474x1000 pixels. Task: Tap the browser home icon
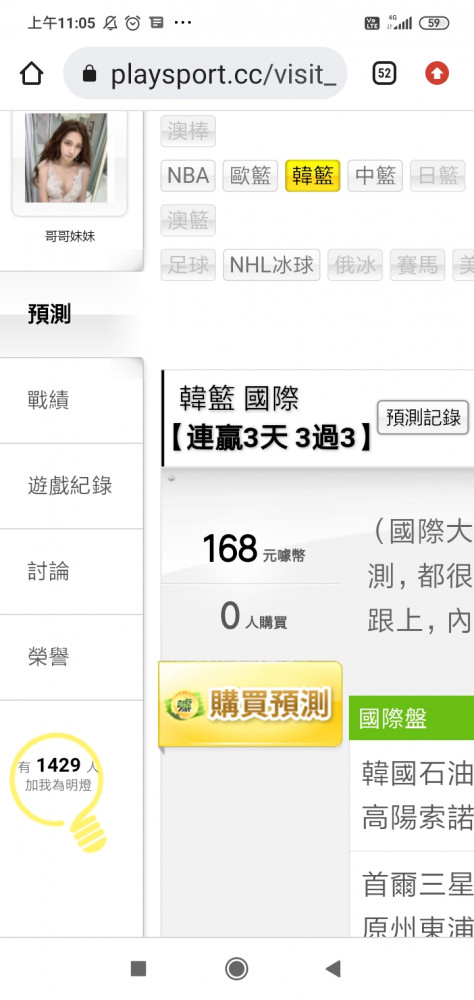tap(31, 74)
